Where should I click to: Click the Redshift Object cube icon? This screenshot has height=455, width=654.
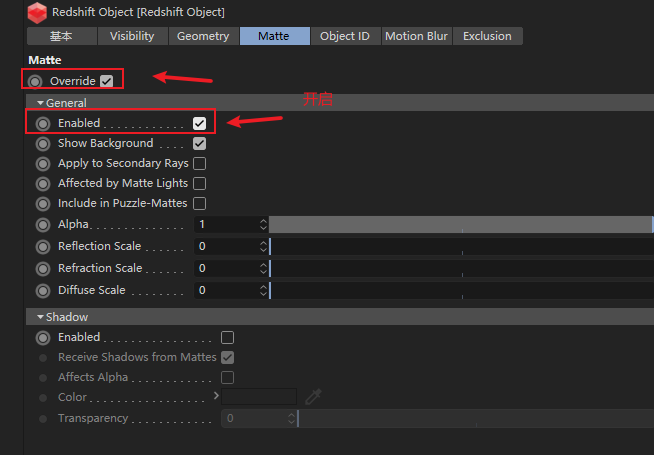coord(37,13)
